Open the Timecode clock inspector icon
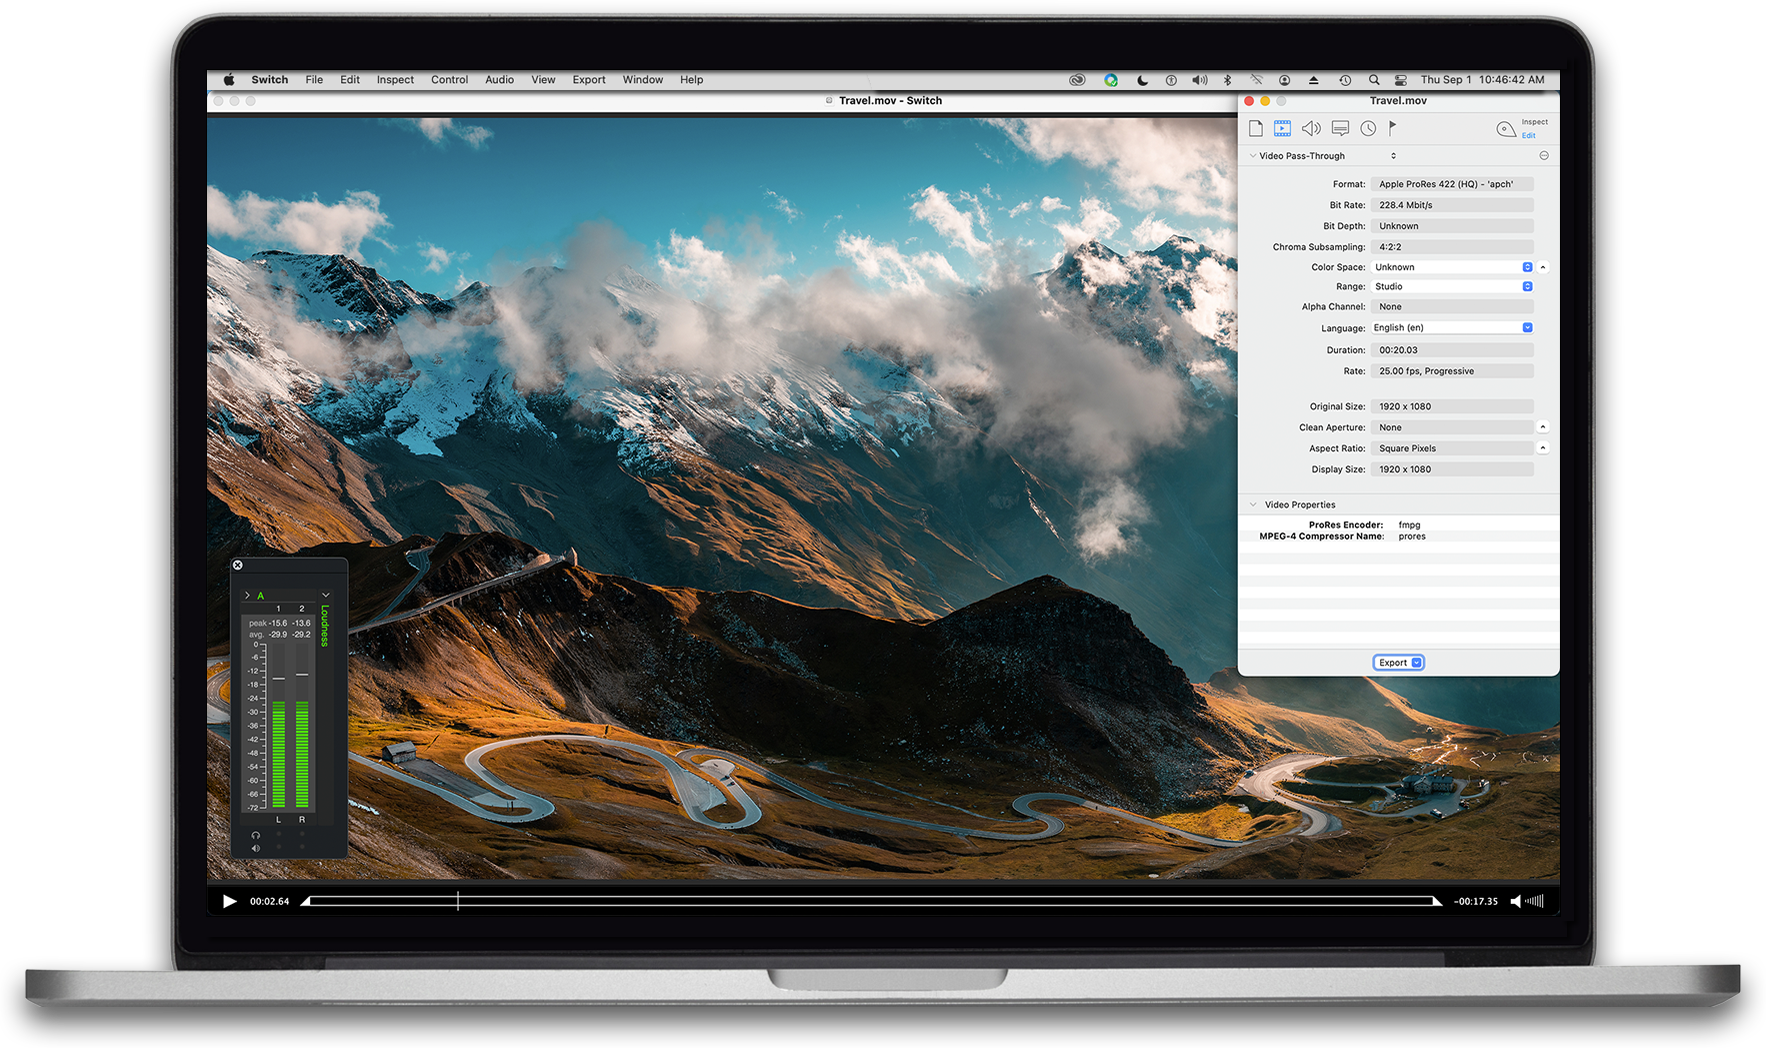 [x=1368, y=128]
